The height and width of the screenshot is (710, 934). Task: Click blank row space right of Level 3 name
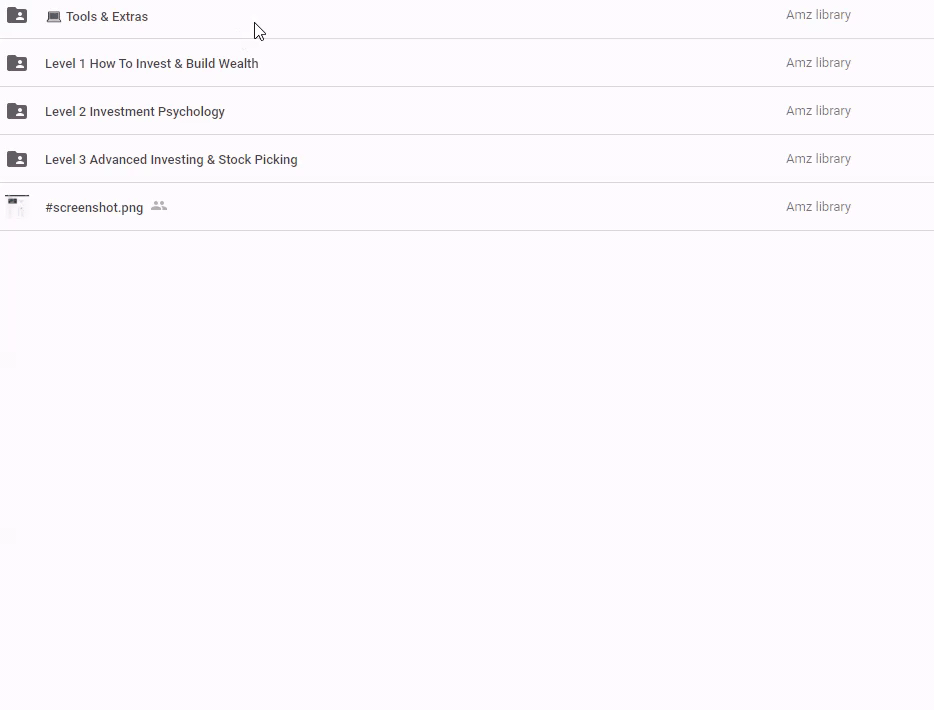point(520,159)
